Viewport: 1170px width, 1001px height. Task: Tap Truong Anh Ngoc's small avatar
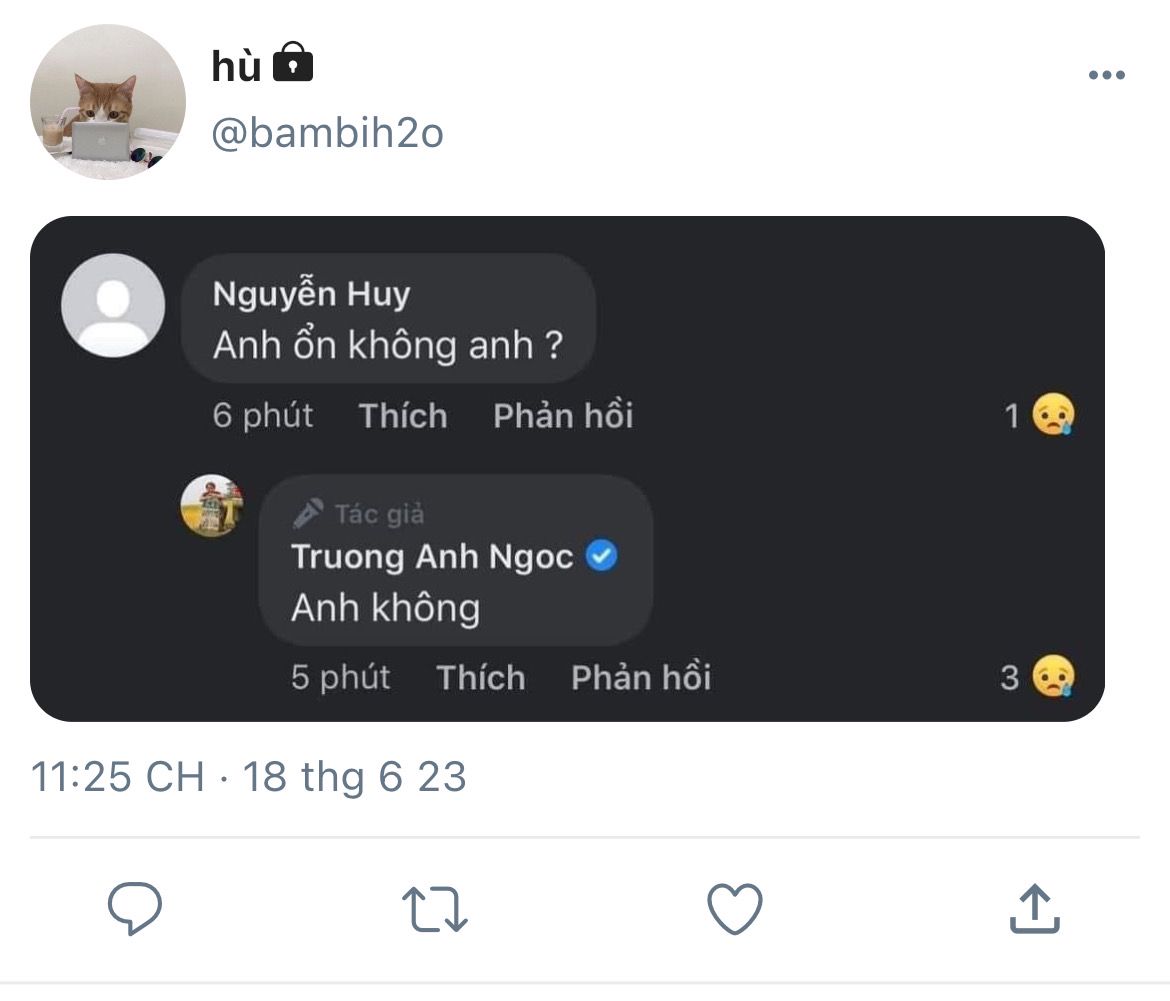[212, 506]
